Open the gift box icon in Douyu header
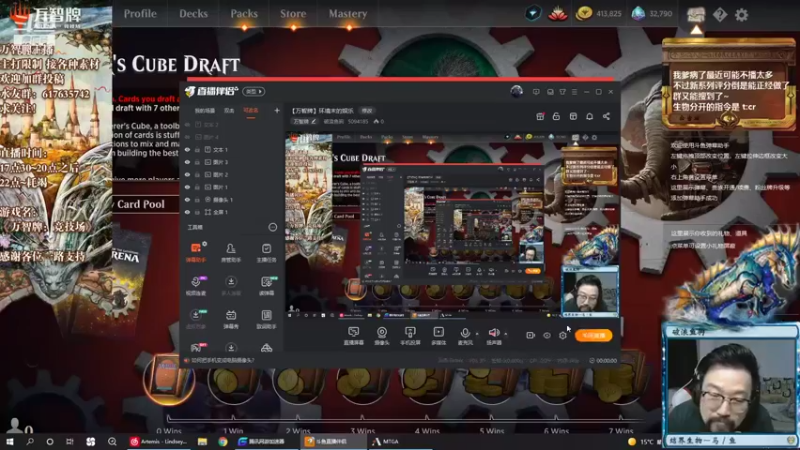The image size is (800, 450). click(540, 116)
